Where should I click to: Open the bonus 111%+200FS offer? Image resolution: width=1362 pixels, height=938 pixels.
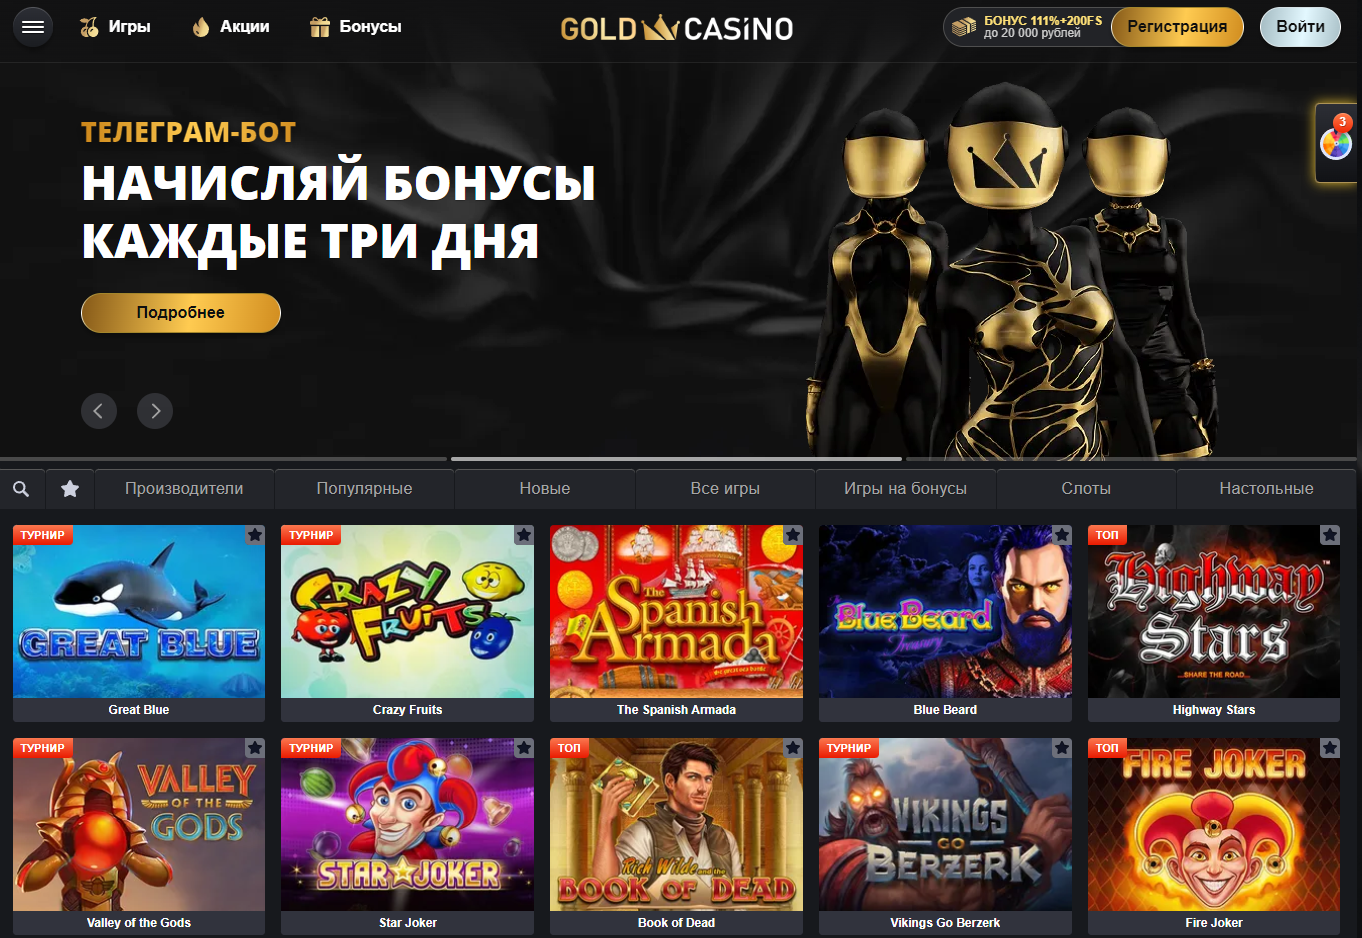point(1027,27)
